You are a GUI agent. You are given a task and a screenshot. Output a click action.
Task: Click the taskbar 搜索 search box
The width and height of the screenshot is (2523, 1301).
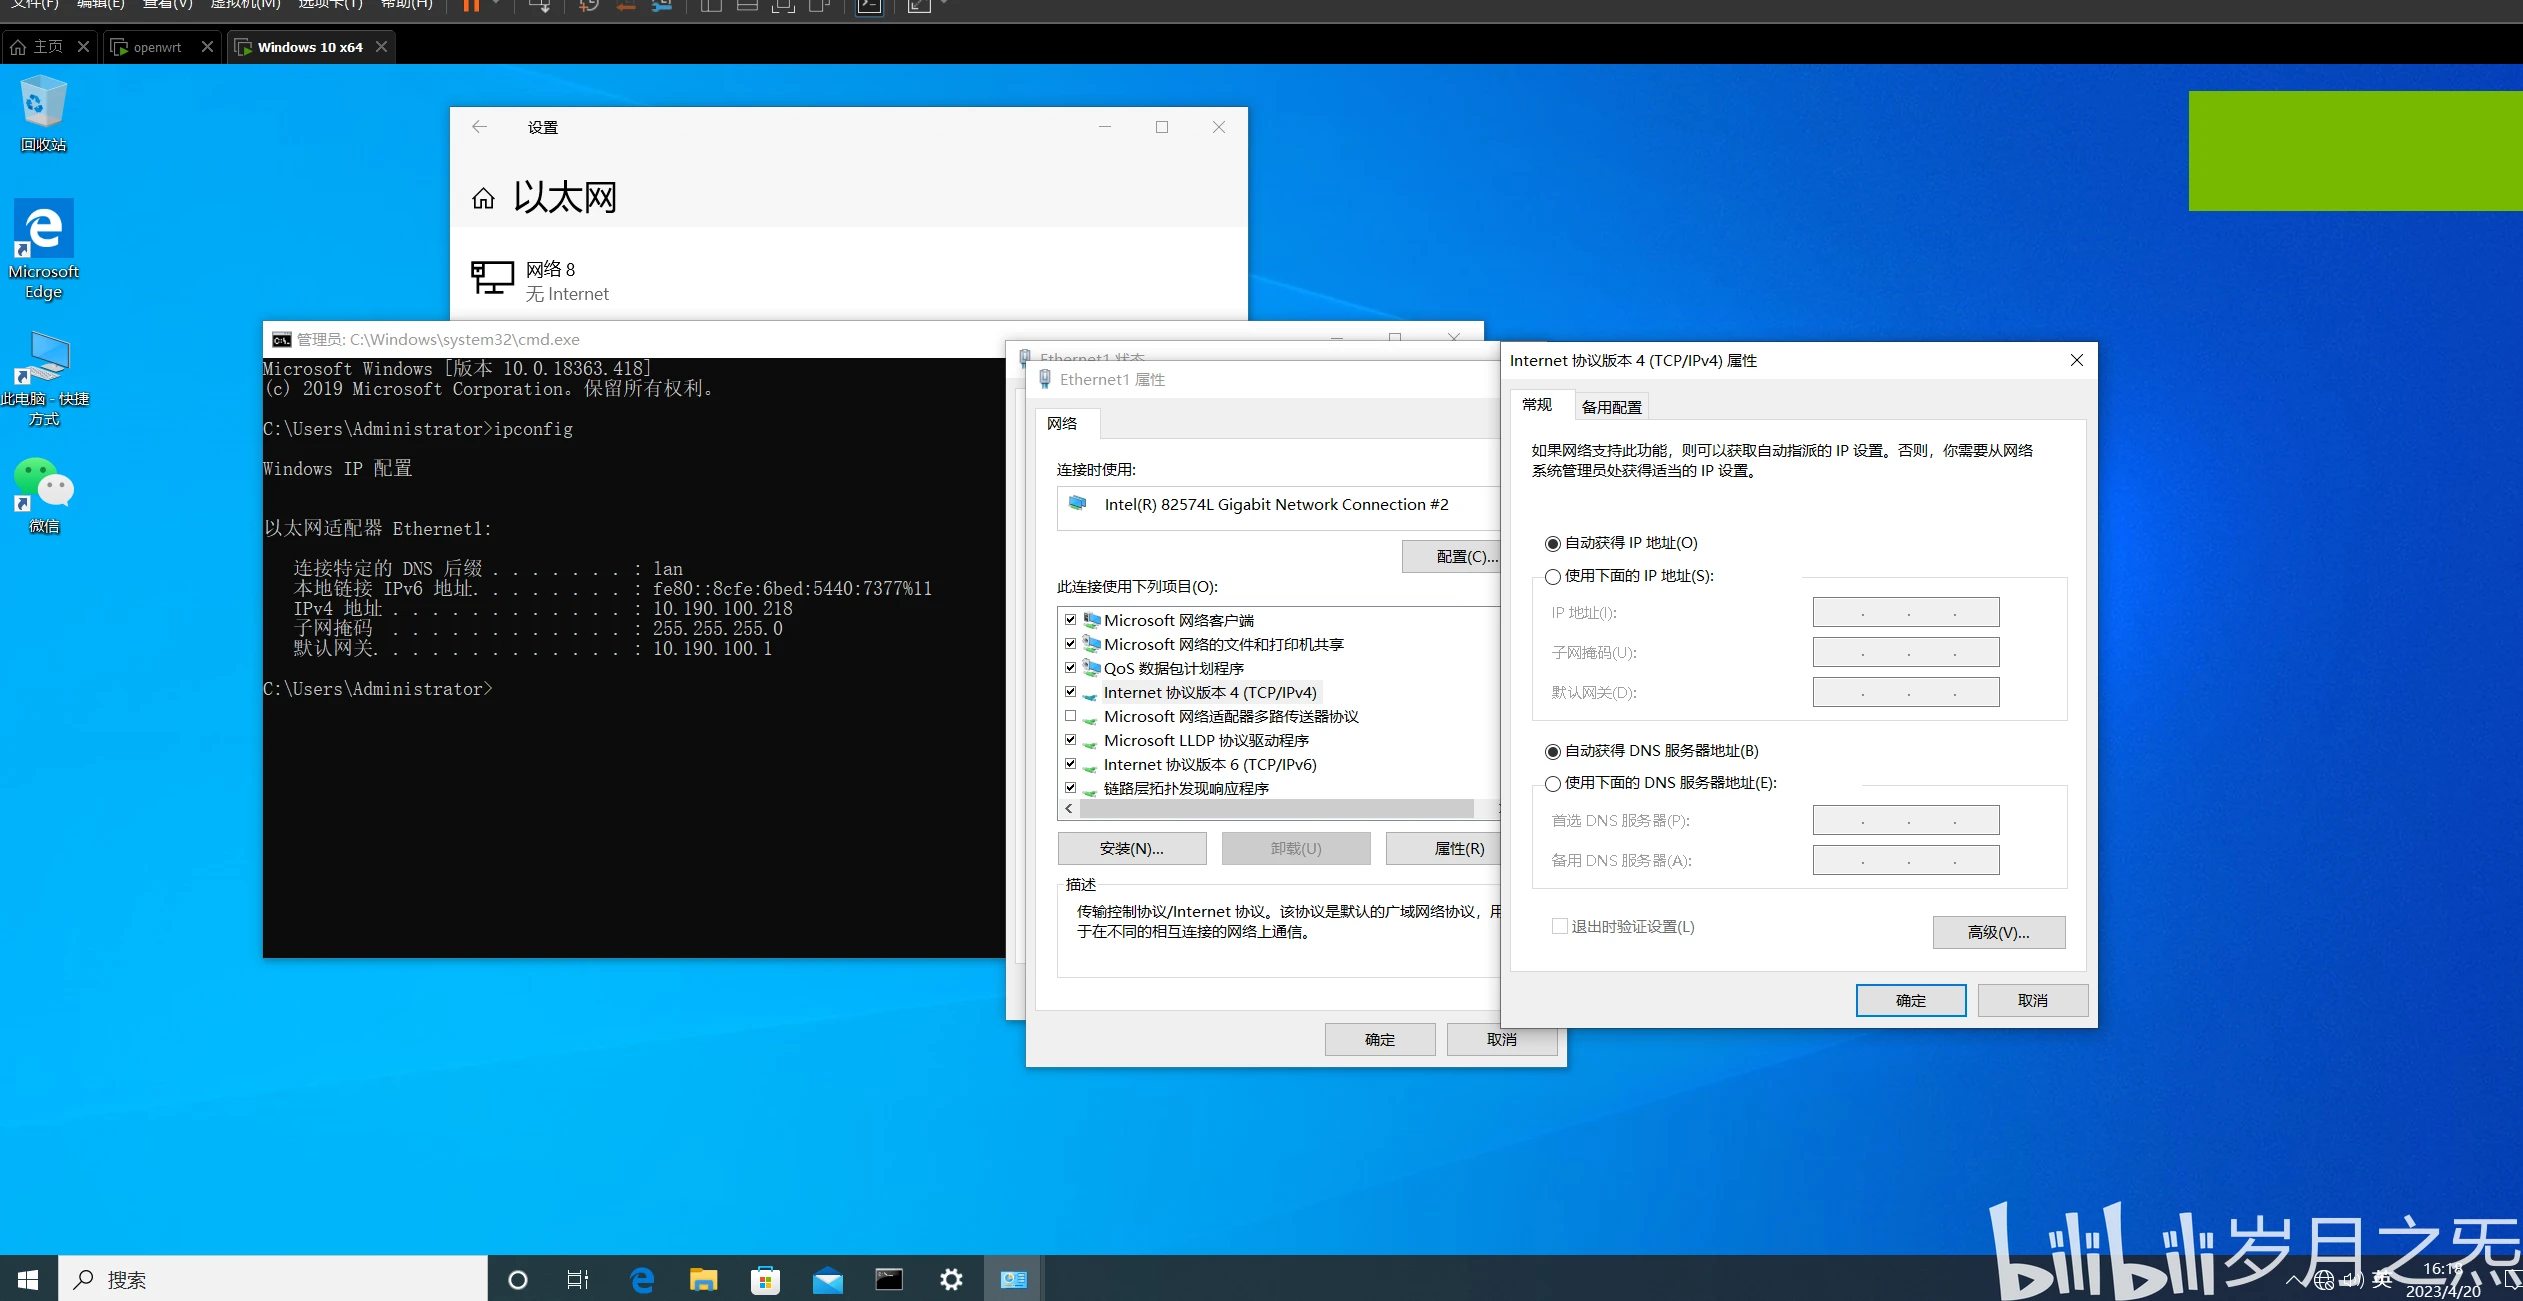point(272,1279)
